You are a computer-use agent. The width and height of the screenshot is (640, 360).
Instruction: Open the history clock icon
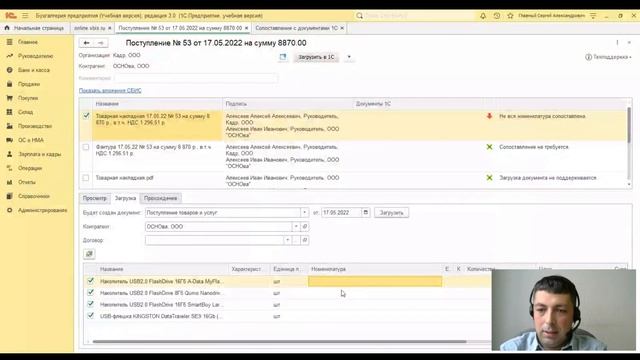496,16
